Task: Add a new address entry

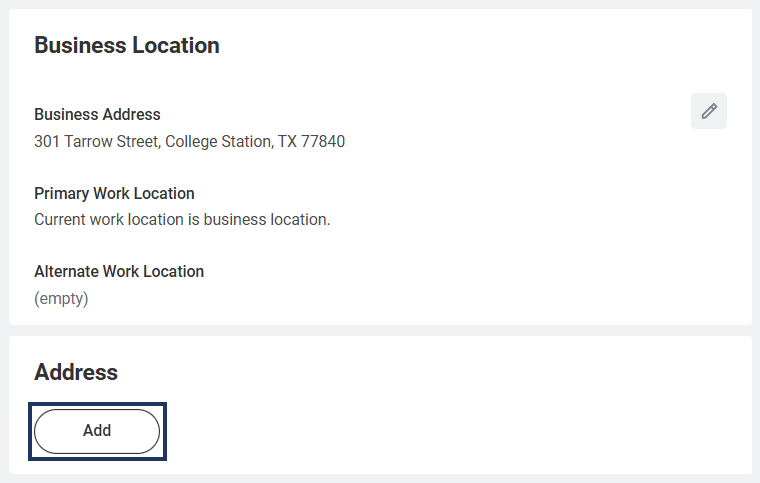Action: coord(97,431)
